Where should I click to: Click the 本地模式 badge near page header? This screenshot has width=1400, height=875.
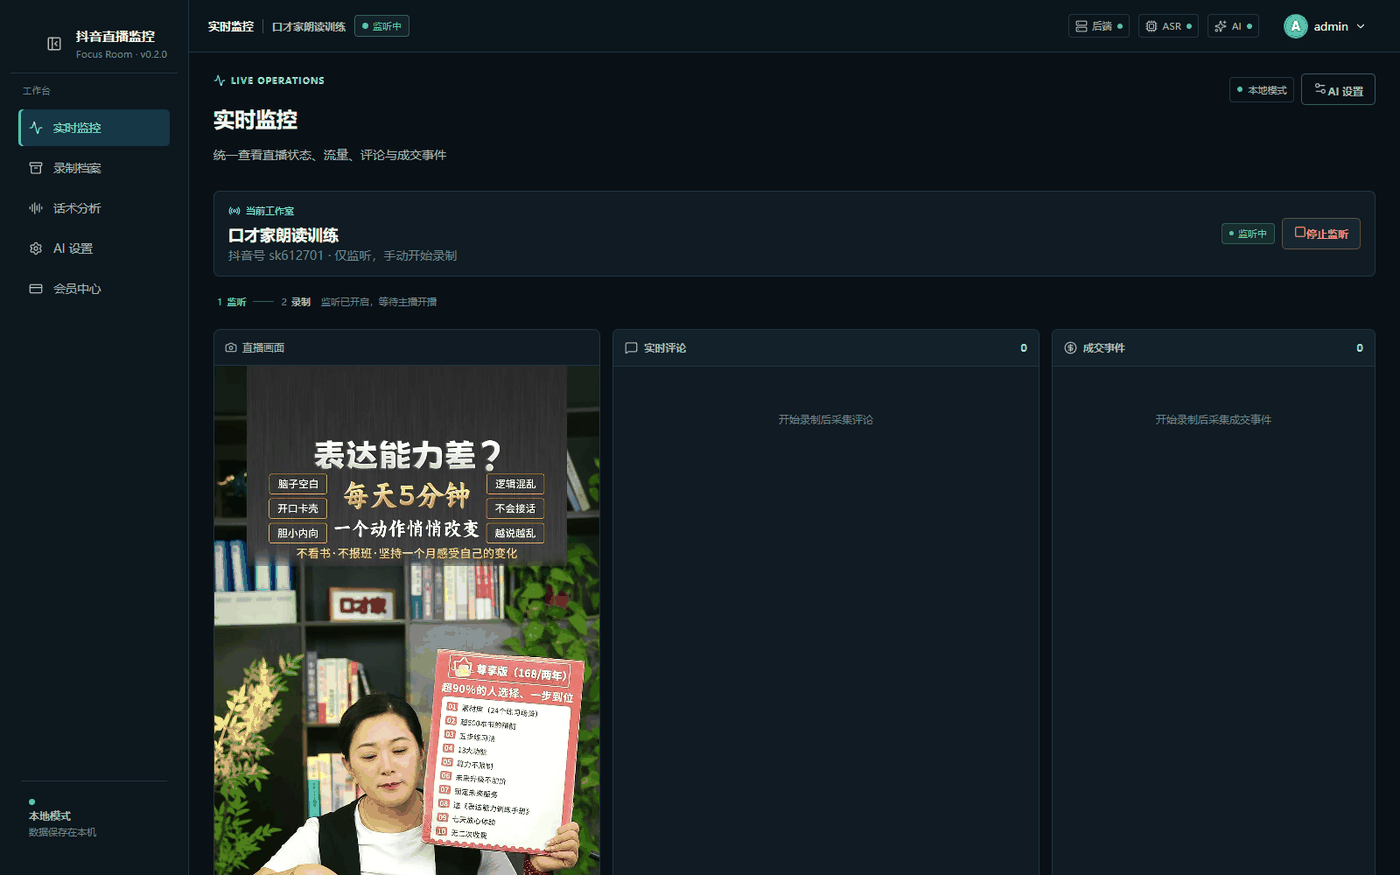click(x=1262, y=90)
